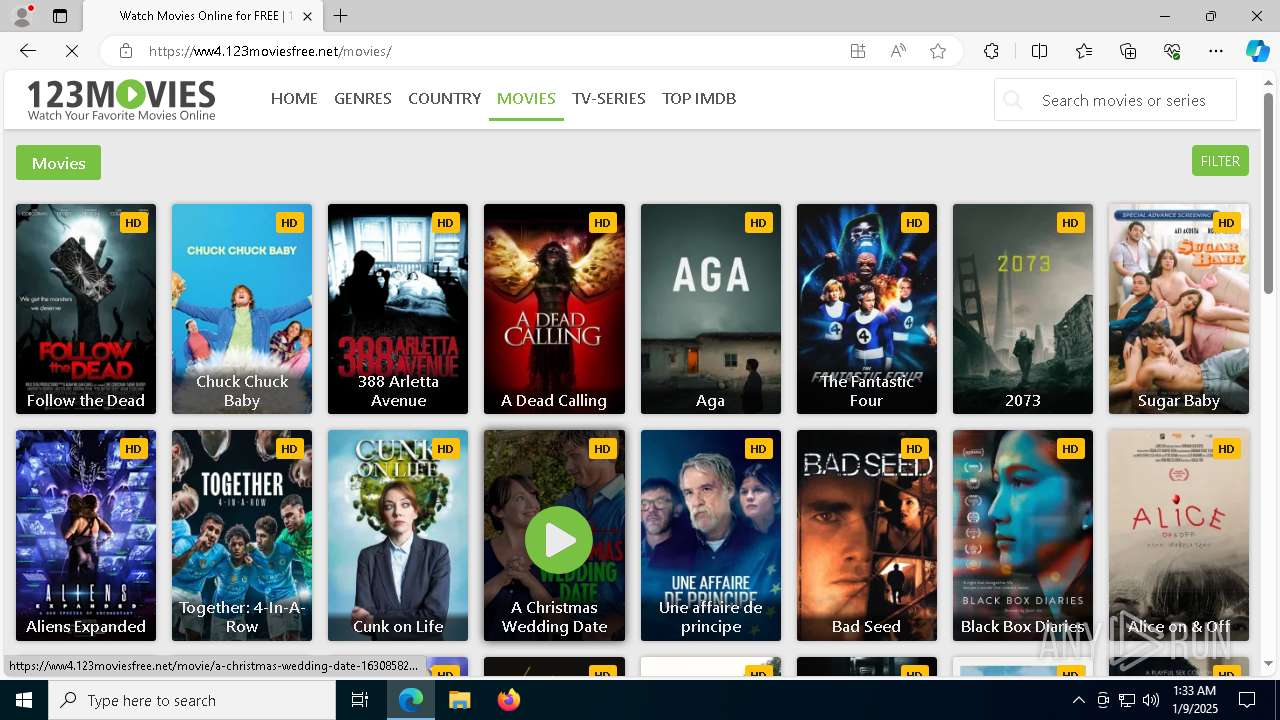Screen dimensions: 1280x720
Task: Close the Watch Movies Online tab
Action: coord(308,16)
